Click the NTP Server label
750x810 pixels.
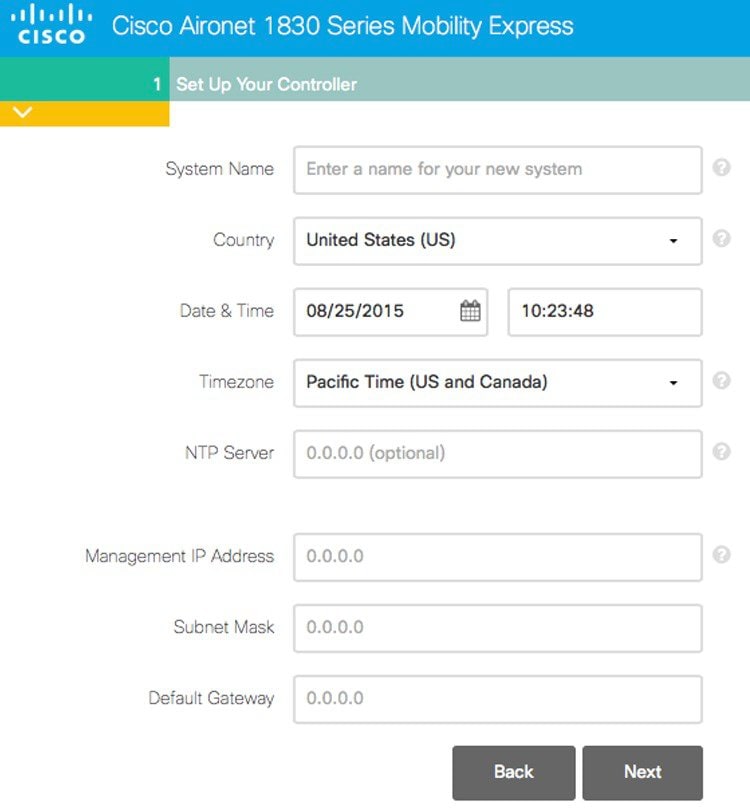[x=229, y=453]
